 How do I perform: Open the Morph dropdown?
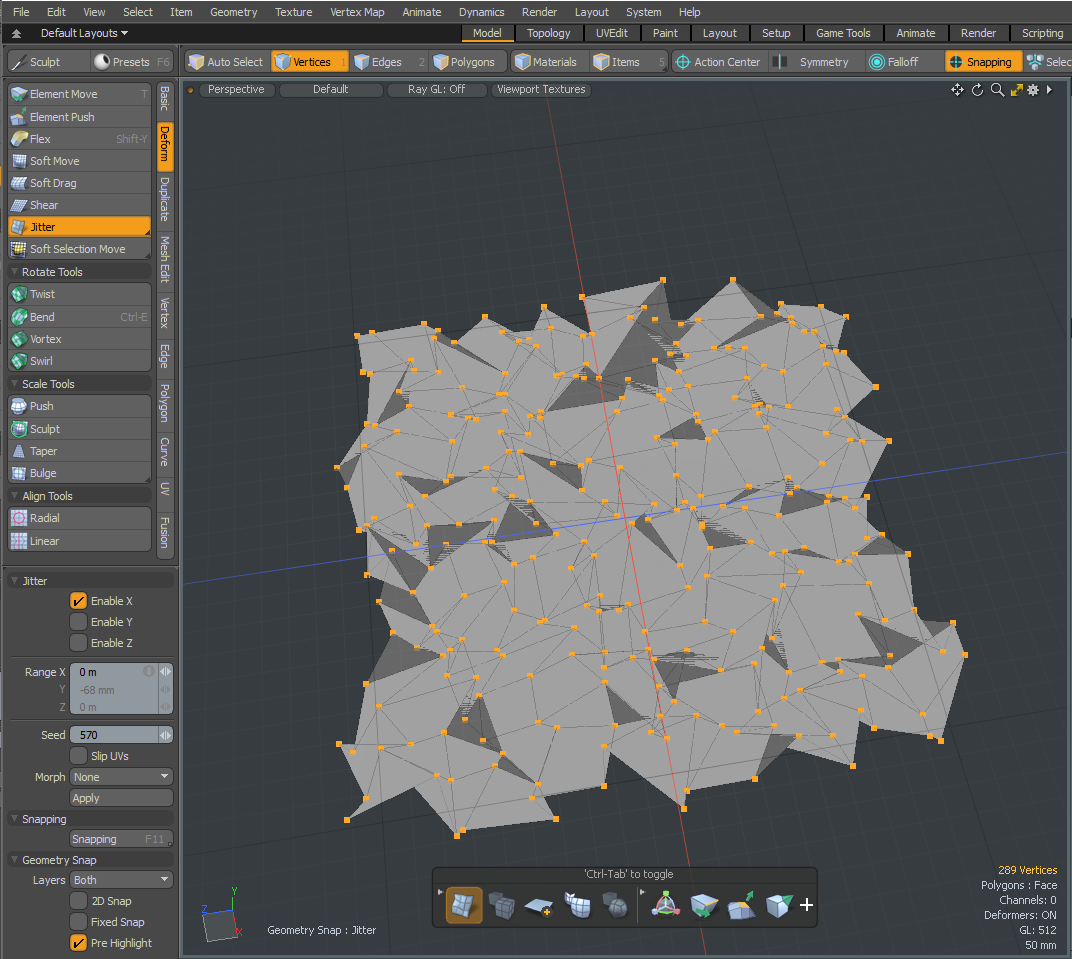coord(121,777)
